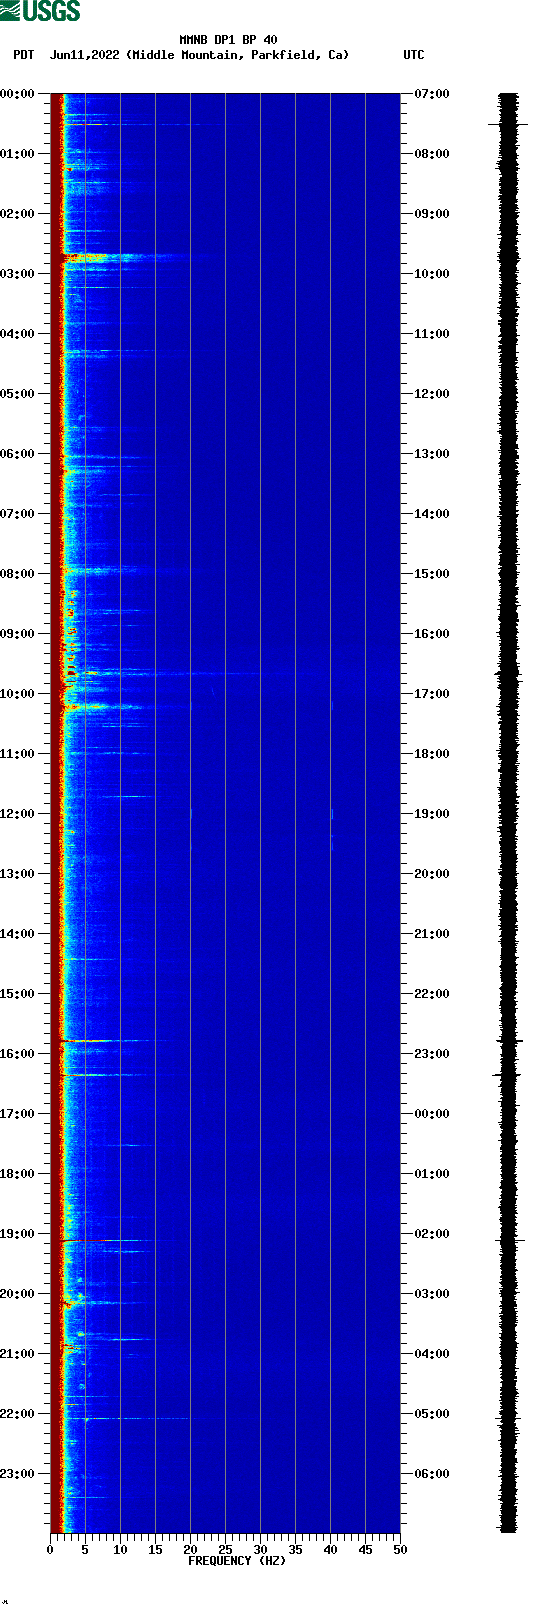The width and height of the screenshot is (552, 1613).
Task: Click the '12:00' label on the PDT axis
Action: (18, 814)
